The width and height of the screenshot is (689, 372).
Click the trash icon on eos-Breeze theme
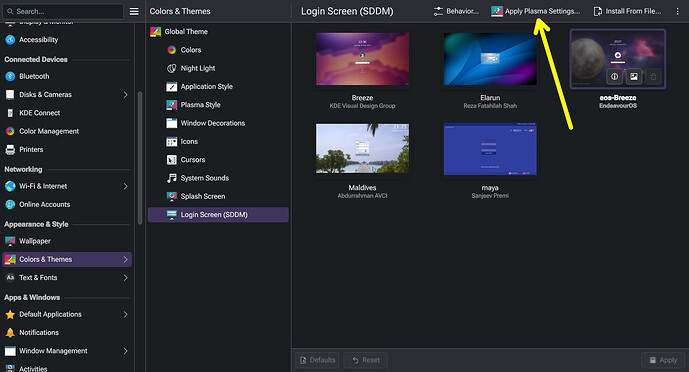(x=653, y=76)
